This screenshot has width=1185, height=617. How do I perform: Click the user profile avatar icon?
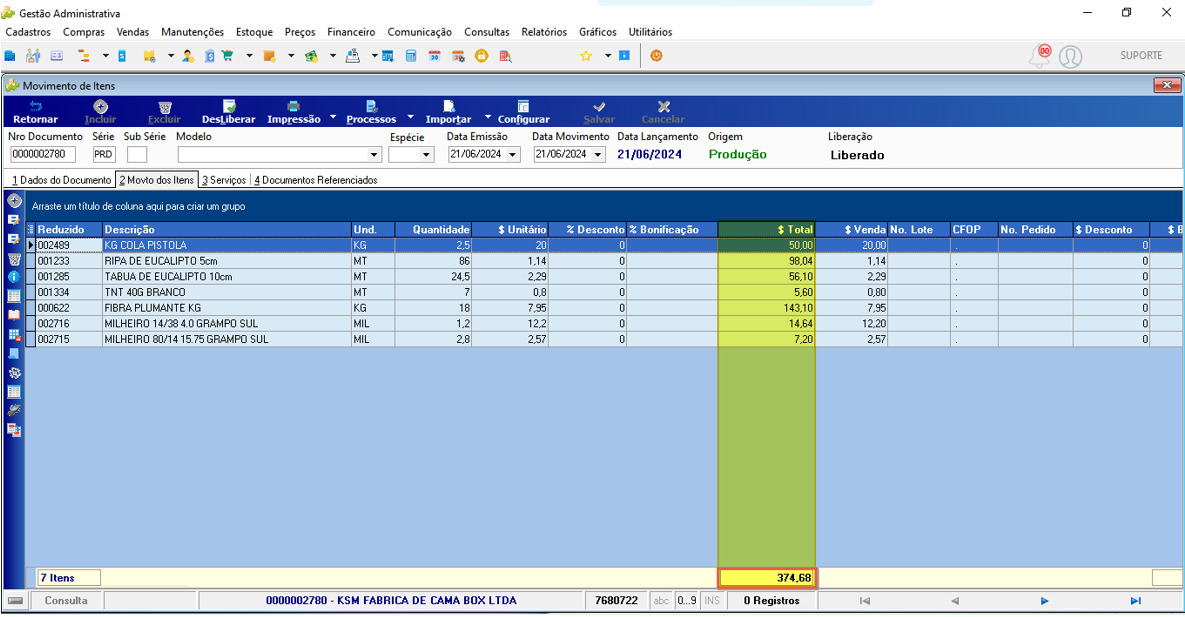pos(1070,57)
